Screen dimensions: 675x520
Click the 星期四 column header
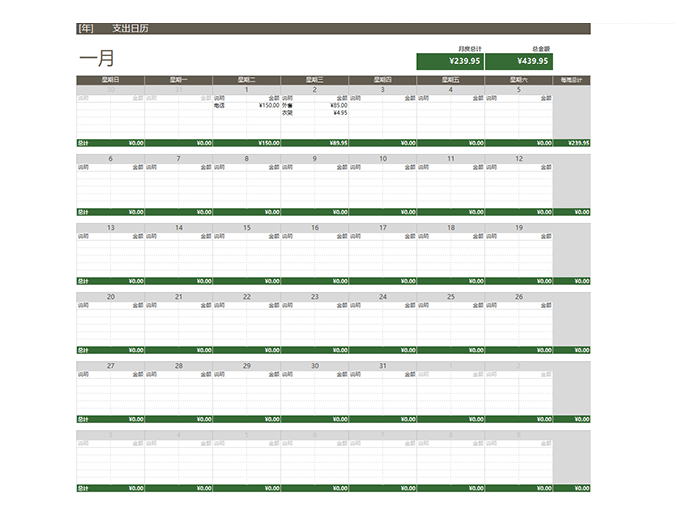[x=383, y=80]
